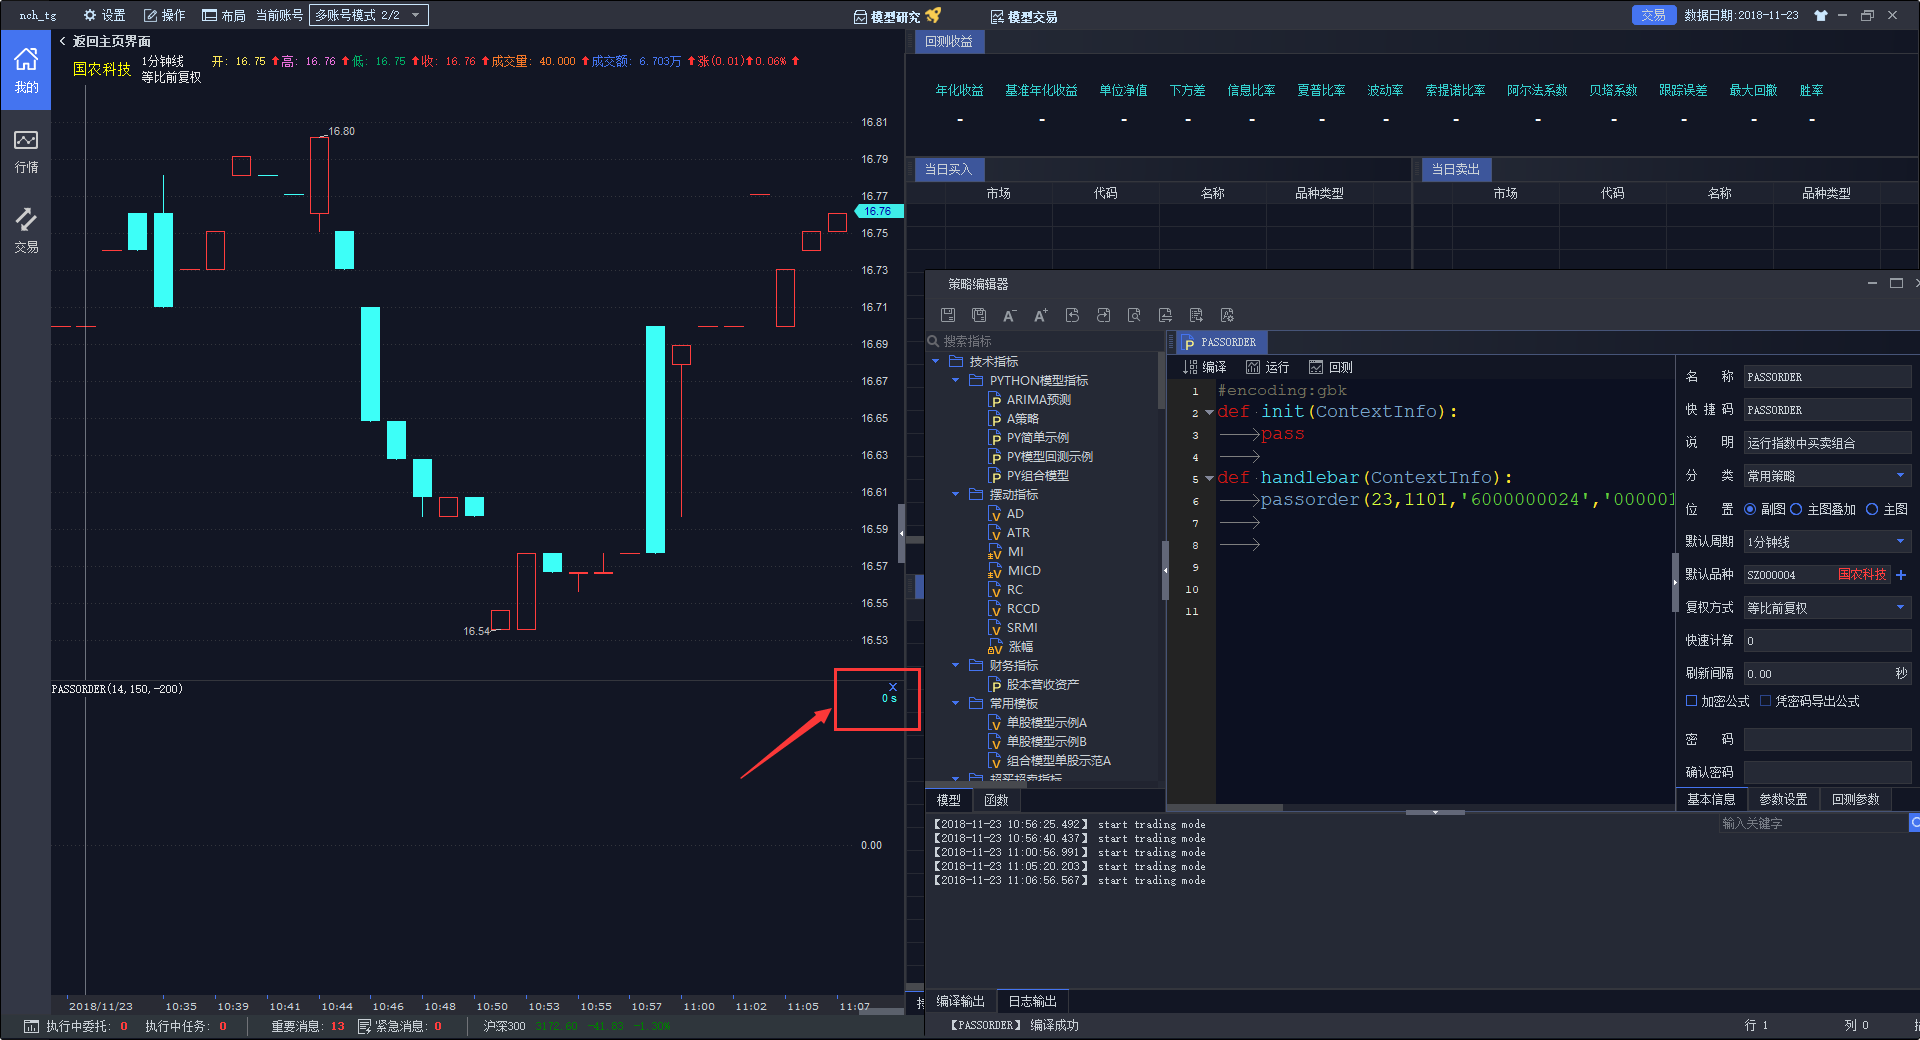The height and width of the screenshot is (1040, 1920).
Task: Click the 我的 home icon in sidebar
Action: pyautogui.click(x=26, y=71)
